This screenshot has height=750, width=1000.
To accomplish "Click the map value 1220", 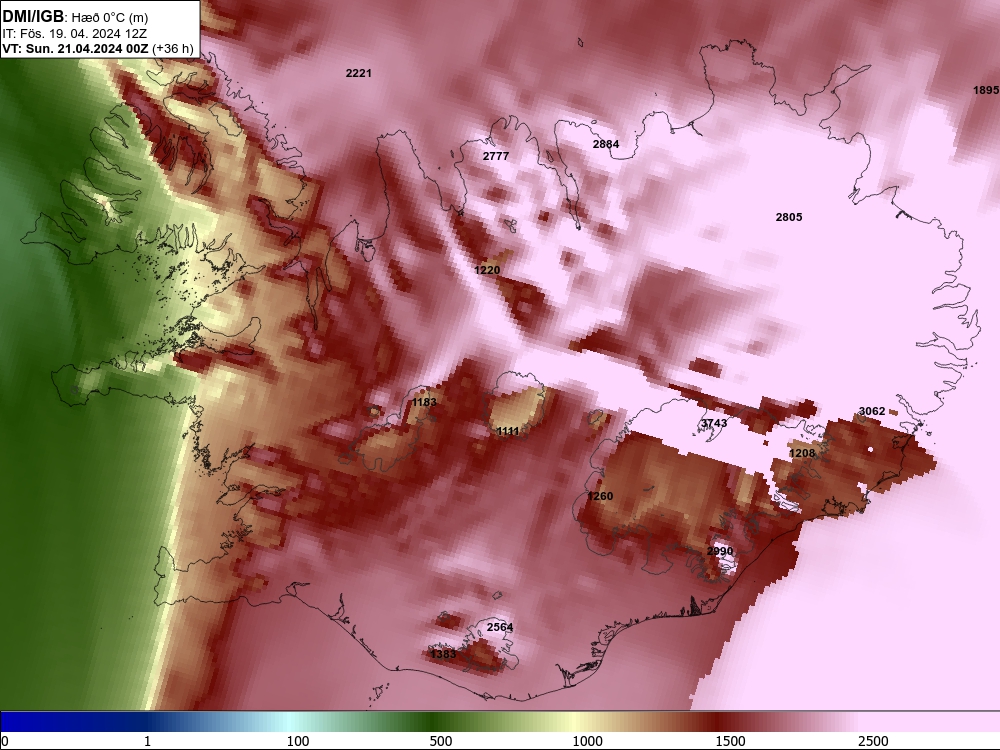I will pos(487,270).
